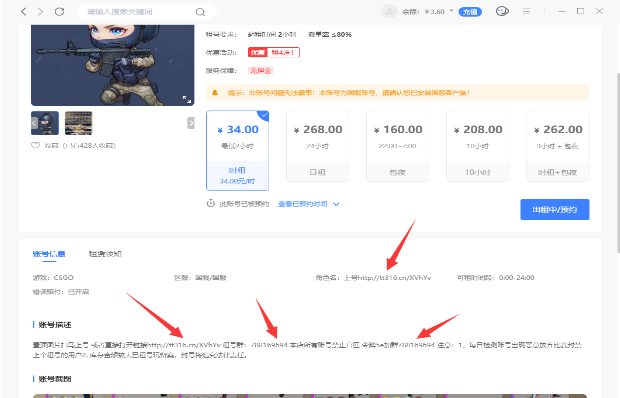Click the blue recharge button
This screenshot has width=620, height=398.
(470, 12)
